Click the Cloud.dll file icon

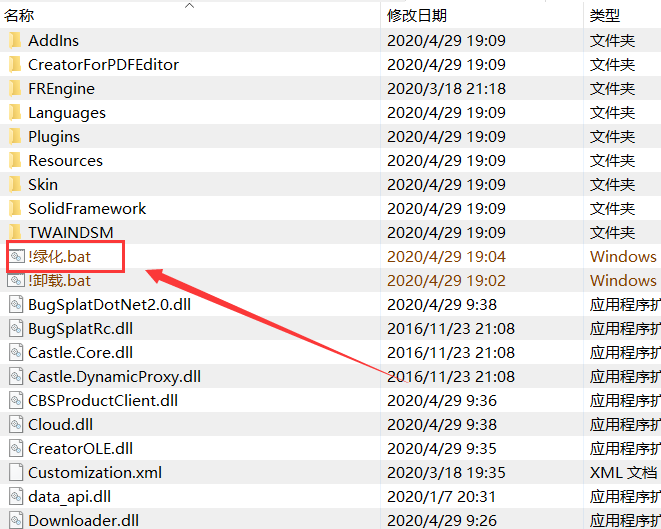click(16, 425)
